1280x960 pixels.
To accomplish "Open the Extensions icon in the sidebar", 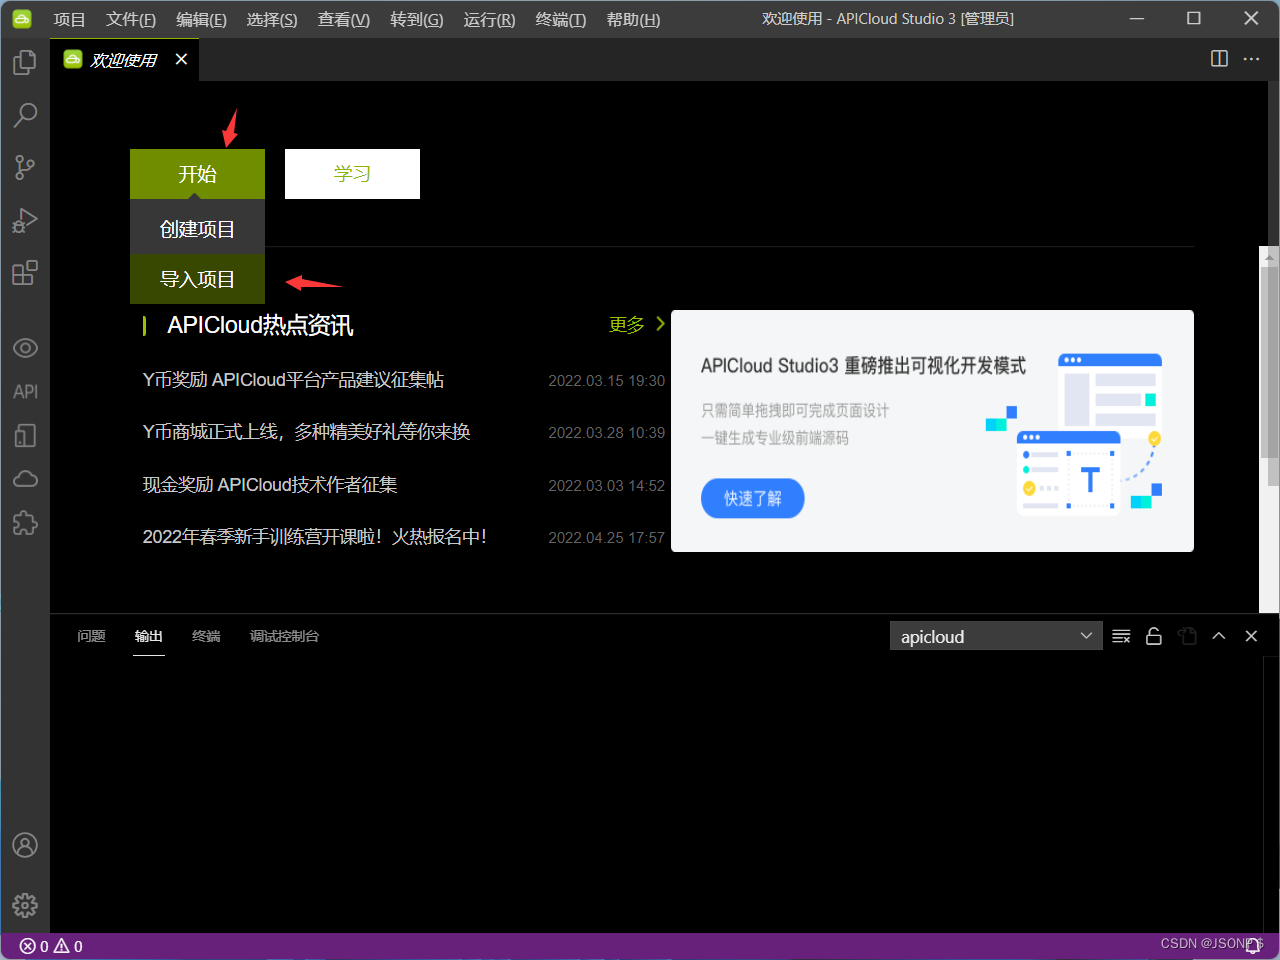I will 25,273.
